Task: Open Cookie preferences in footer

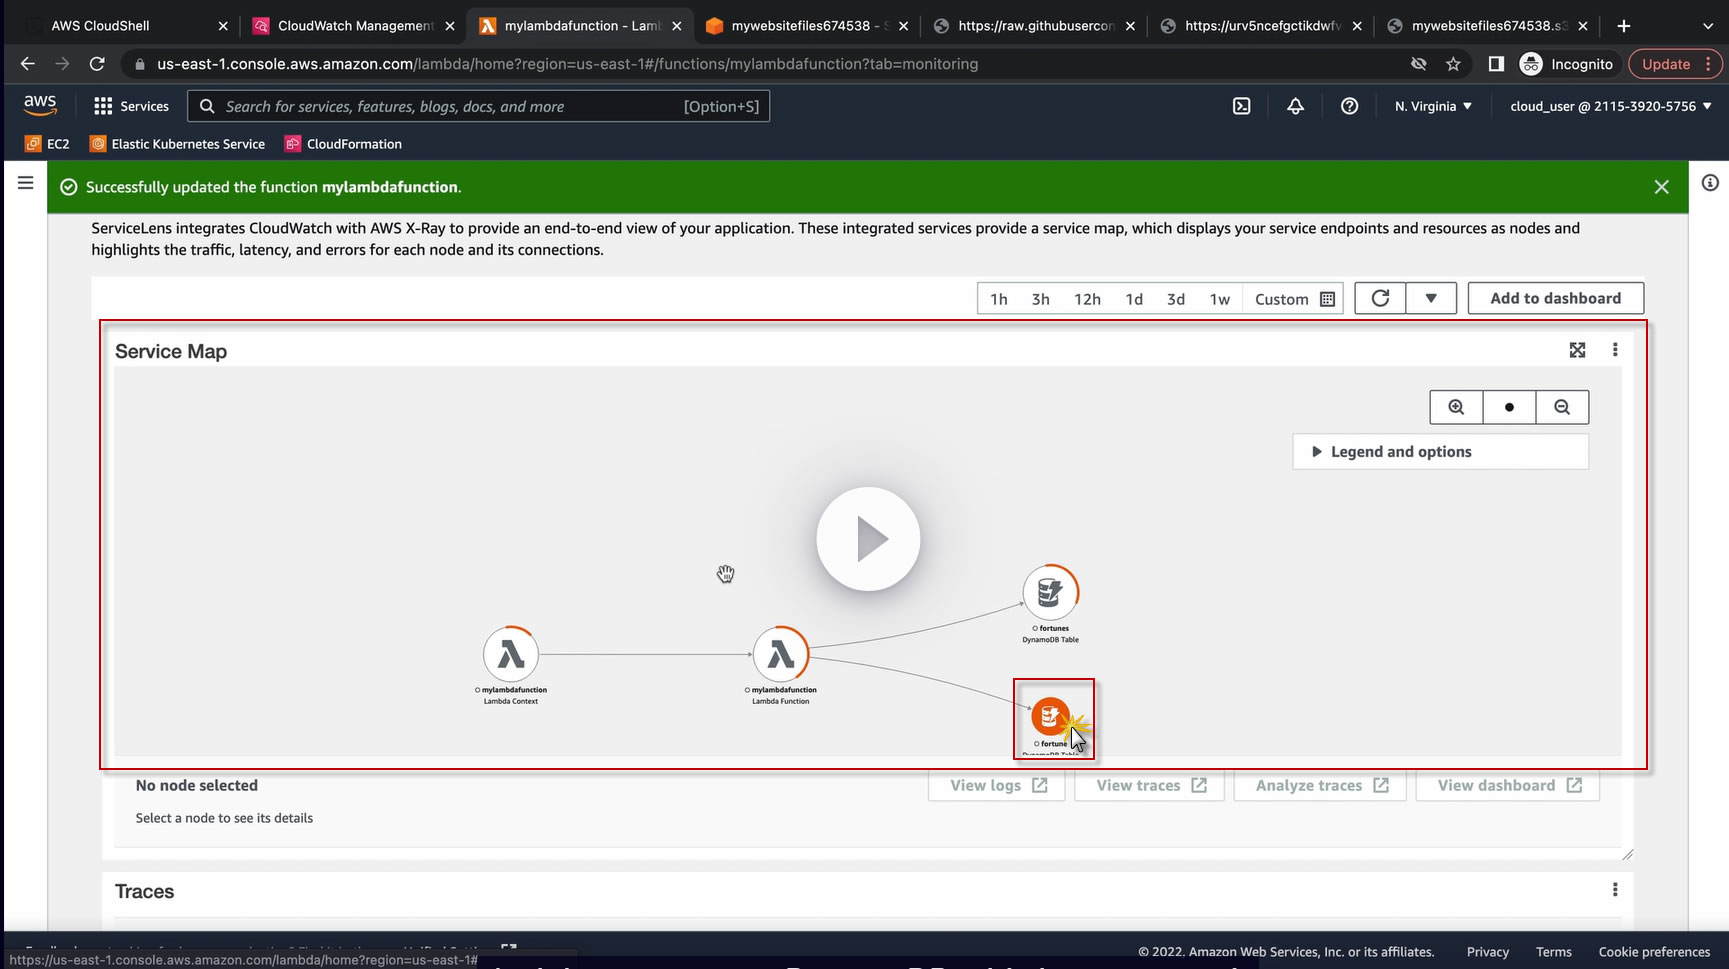Action: tap(1654, 952)
